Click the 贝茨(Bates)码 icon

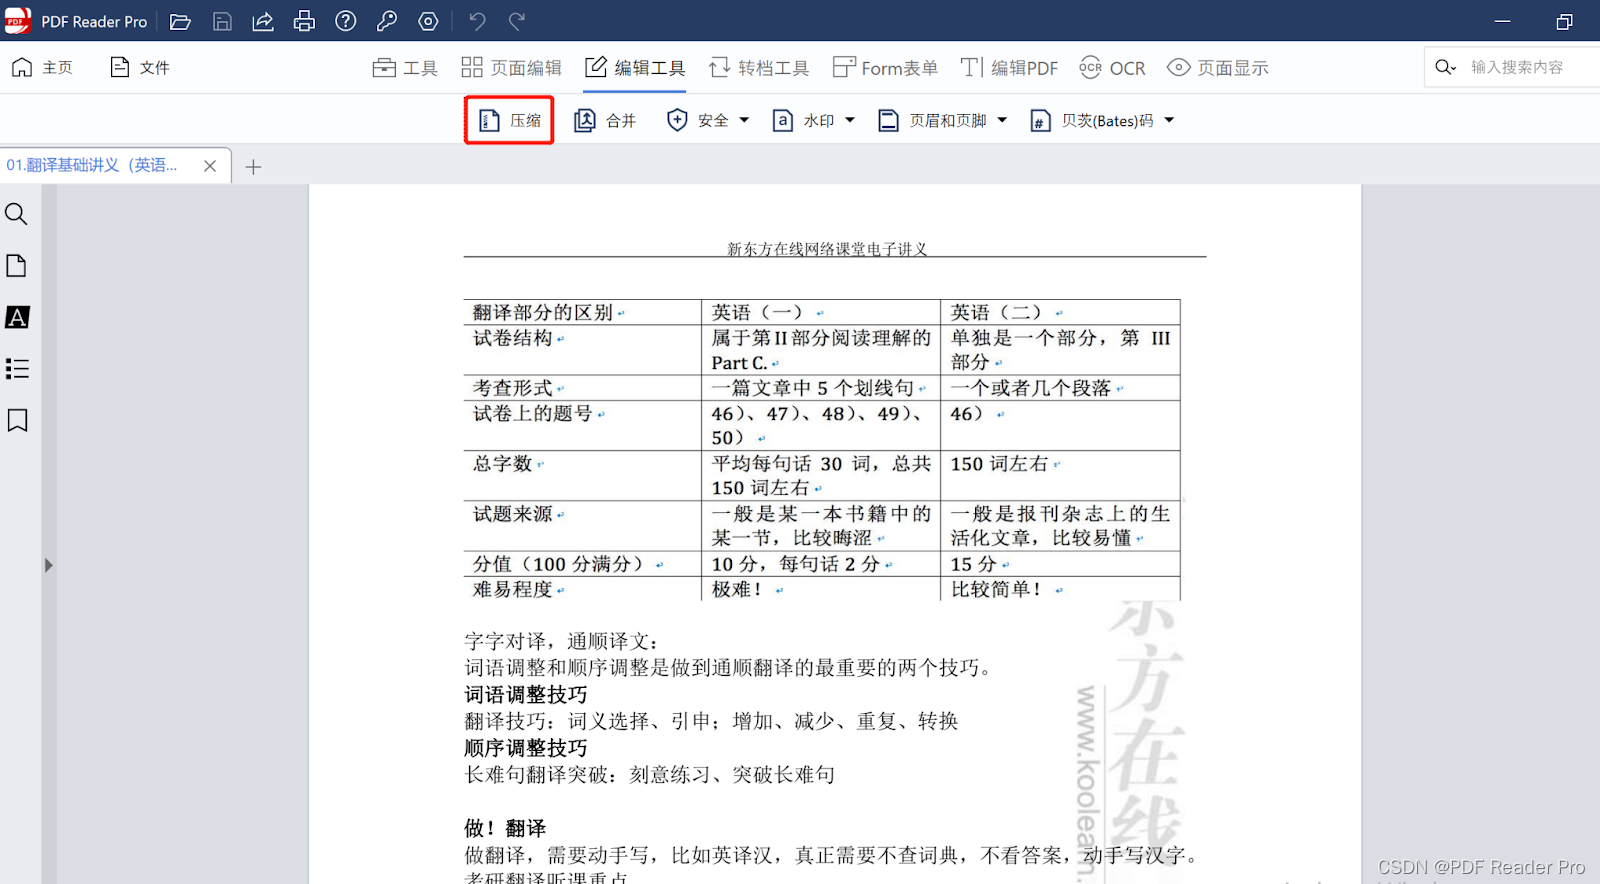tap(1040, 121)
